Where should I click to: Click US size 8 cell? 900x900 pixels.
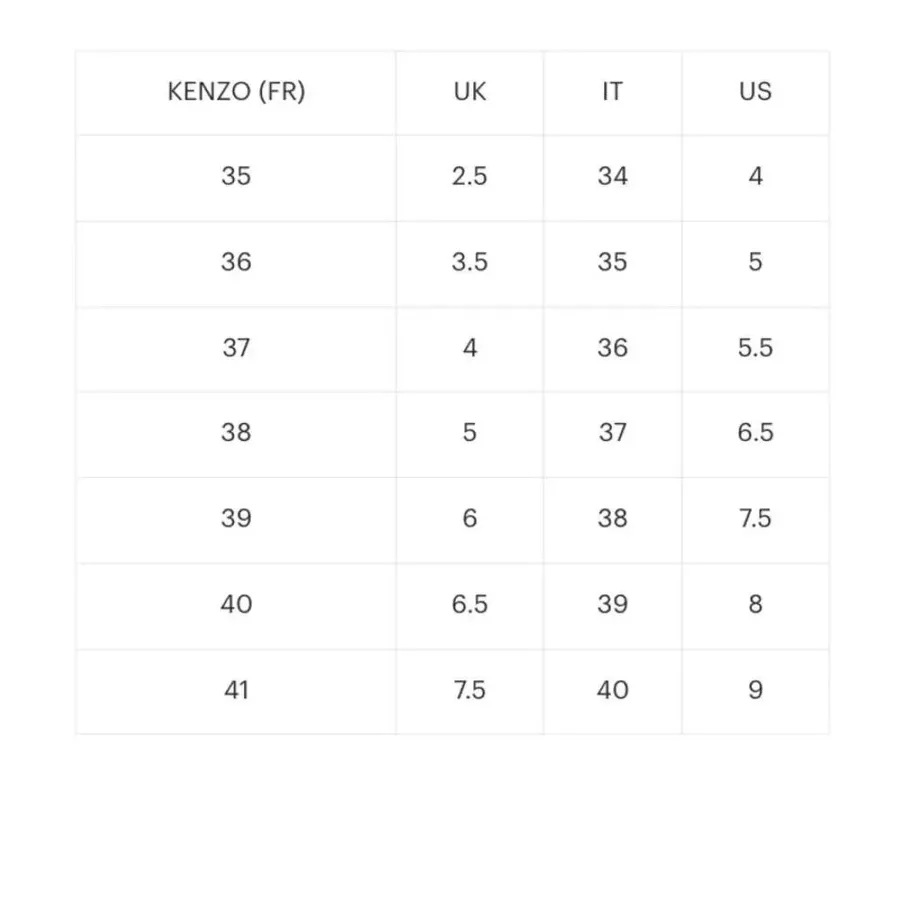tap(755, 604)
